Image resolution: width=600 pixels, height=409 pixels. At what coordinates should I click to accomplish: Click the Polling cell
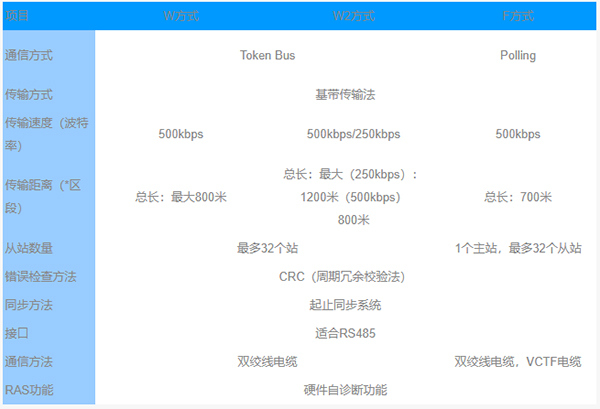tap(518, 56)
